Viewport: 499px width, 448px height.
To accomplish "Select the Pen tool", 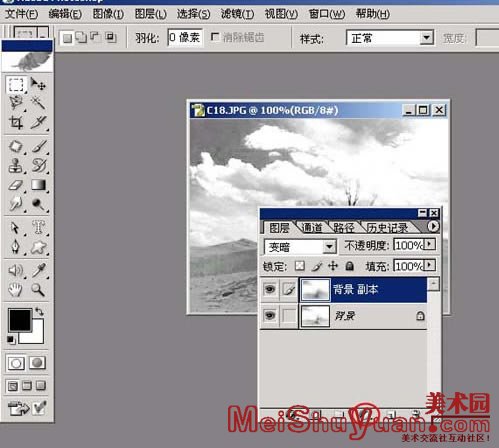I will tap(16, 247).
